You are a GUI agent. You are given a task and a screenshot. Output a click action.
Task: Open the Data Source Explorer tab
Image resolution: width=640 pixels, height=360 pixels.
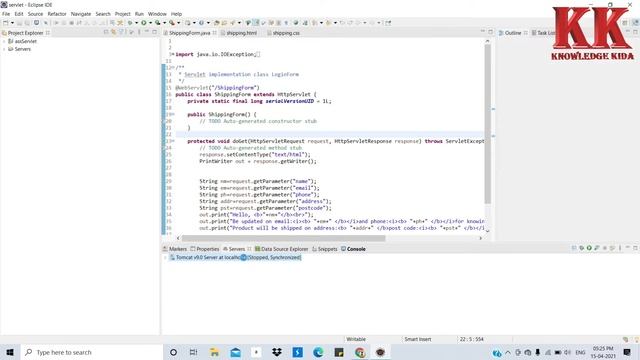[x=281, y=249]
